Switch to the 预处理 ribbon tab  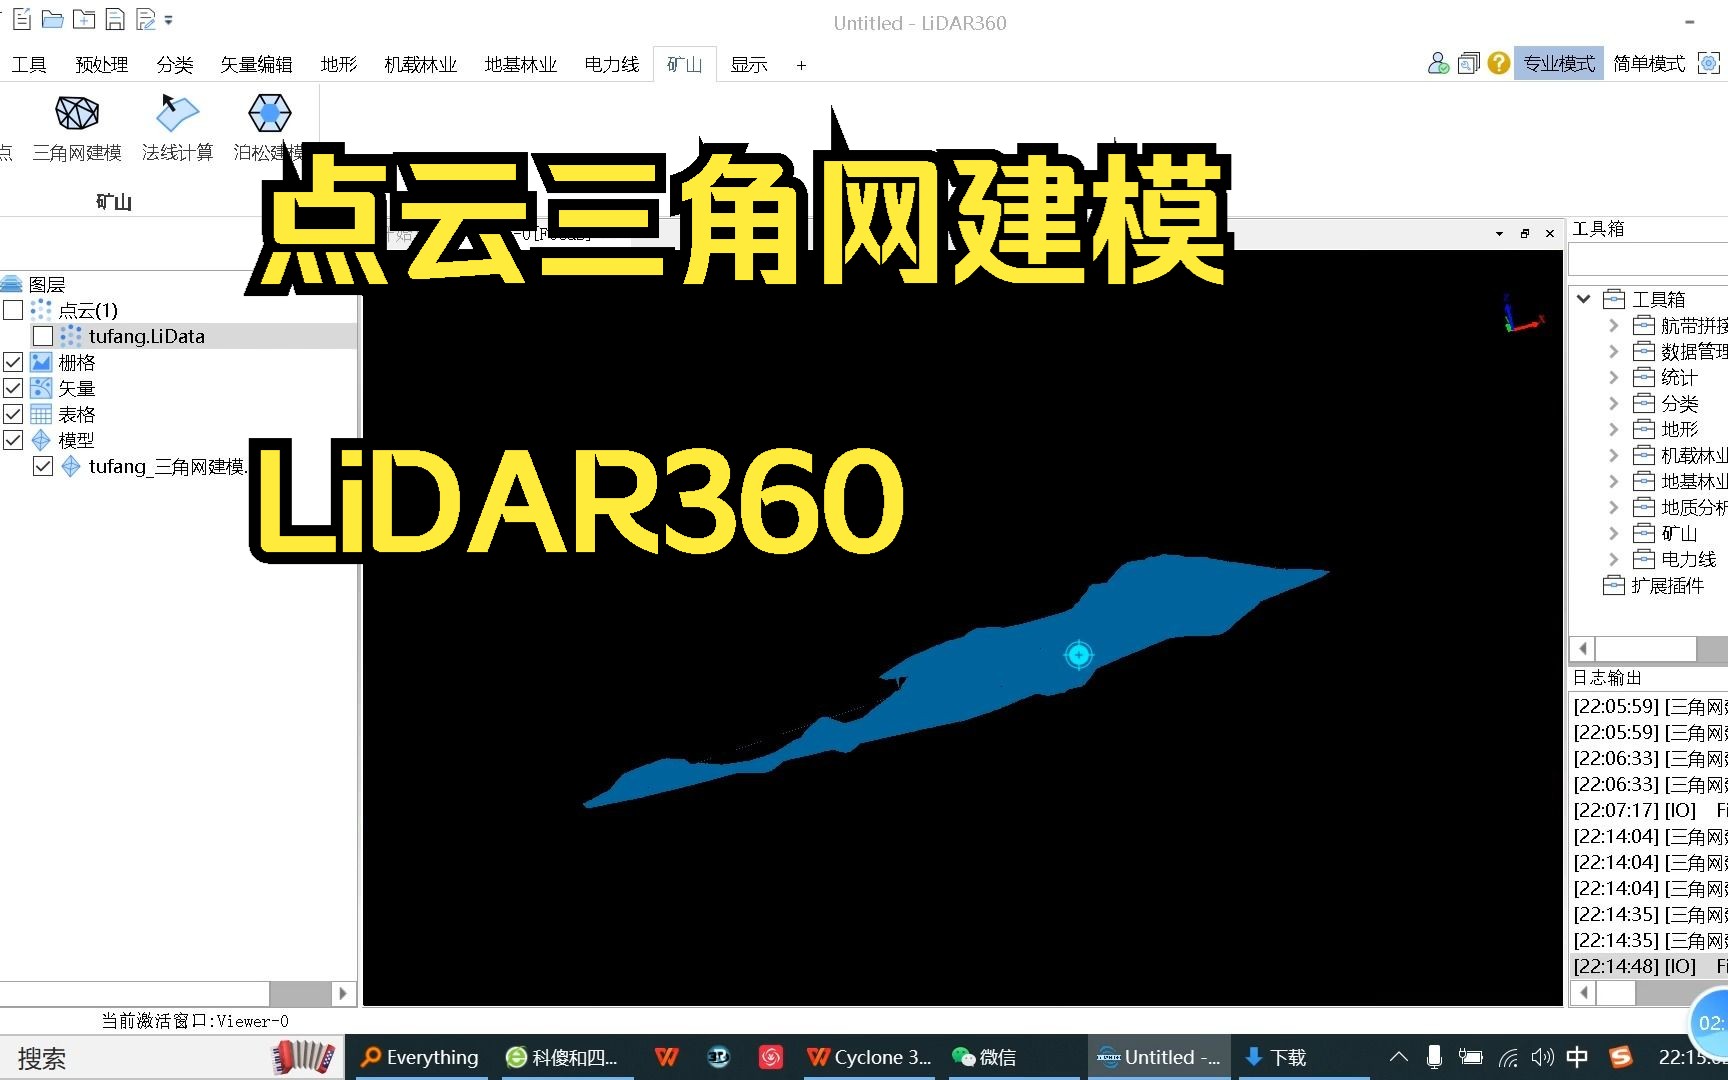[102, 65]
